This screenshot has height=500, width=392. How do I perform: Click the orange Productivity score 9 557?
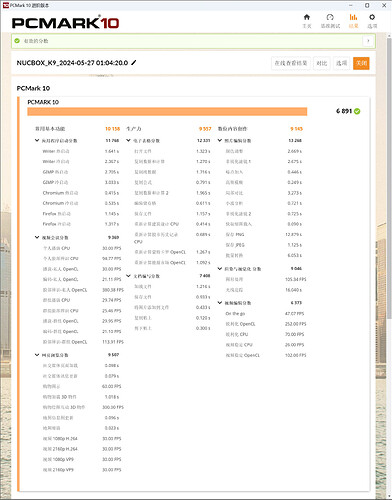pos(205,129)
